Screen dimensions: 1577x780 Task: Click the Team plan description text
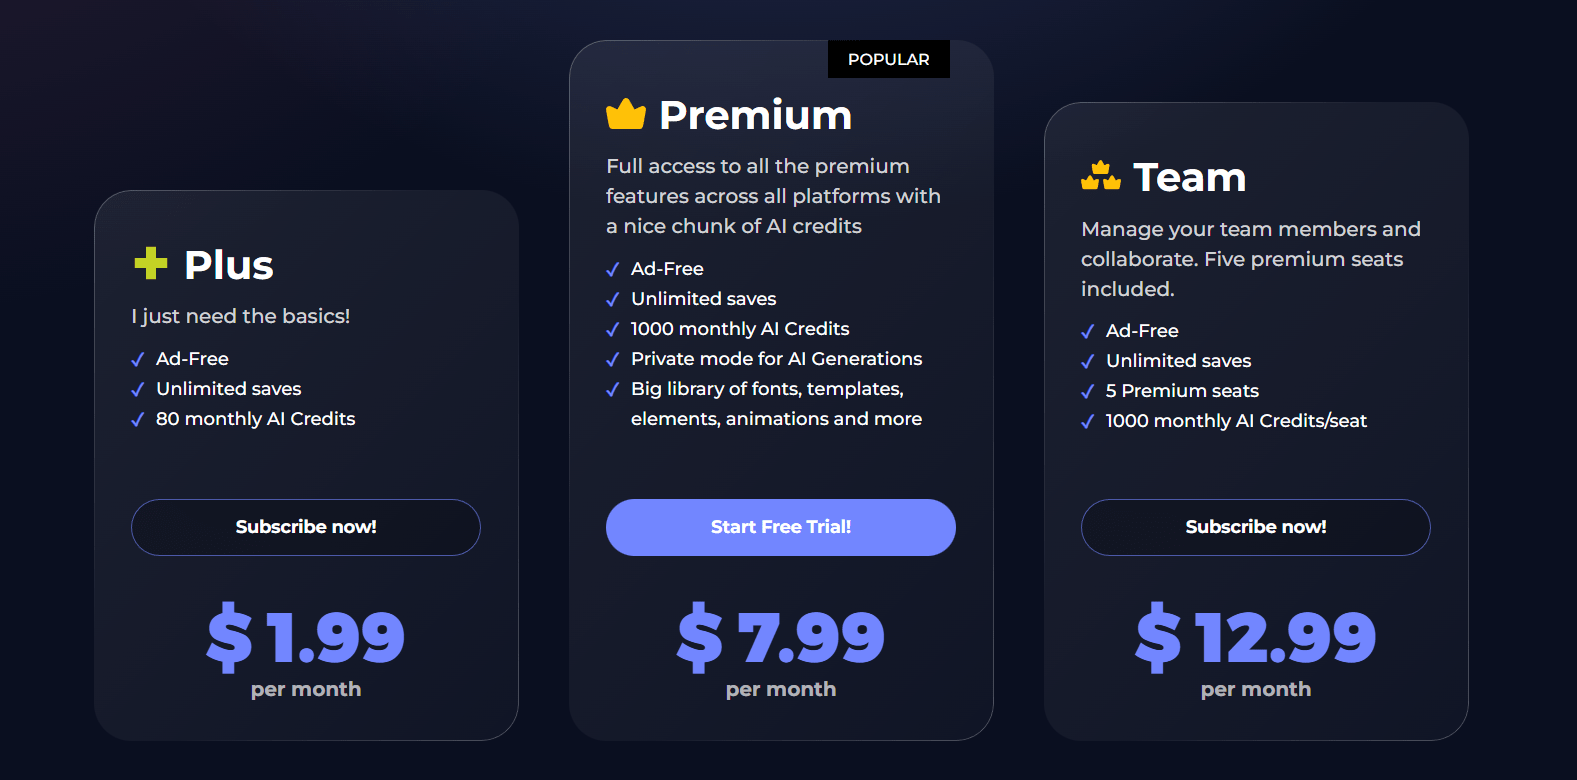click(x=1250, y=259)
